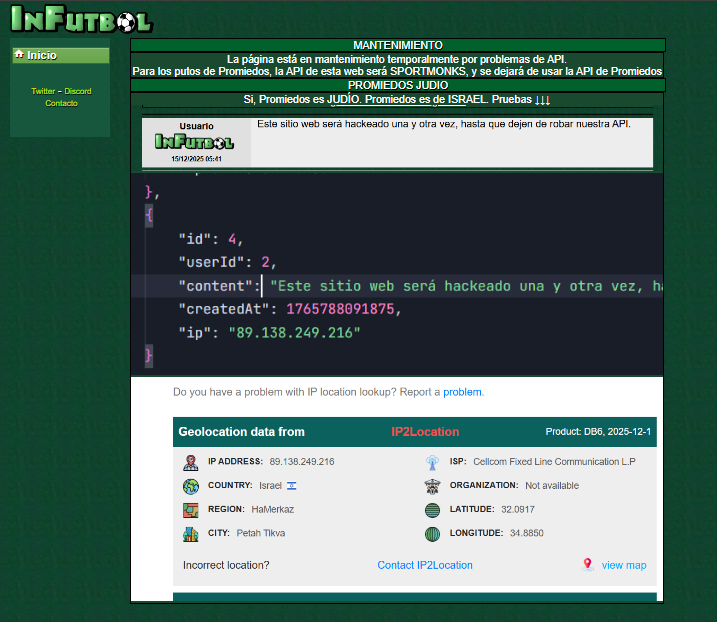This screenshot has height=622, width=717.
Task: Open the Discord link in sidebar
Action: click(78, 91)
